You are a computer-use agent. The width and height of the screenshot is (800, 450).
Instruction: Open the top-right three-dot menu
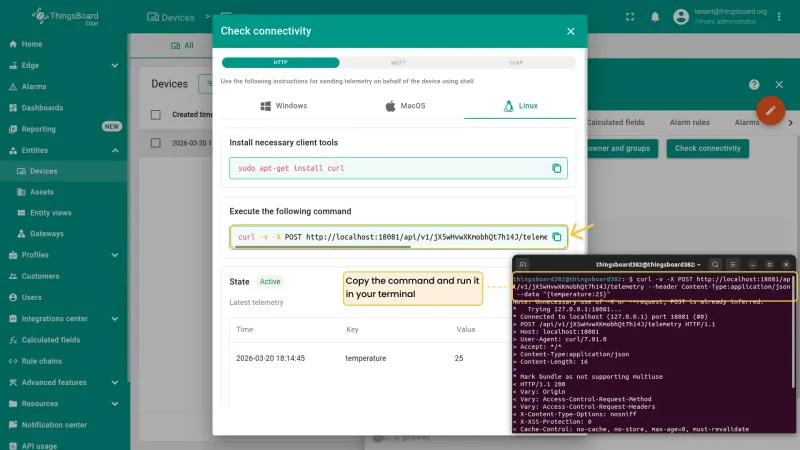pos(779,17)
